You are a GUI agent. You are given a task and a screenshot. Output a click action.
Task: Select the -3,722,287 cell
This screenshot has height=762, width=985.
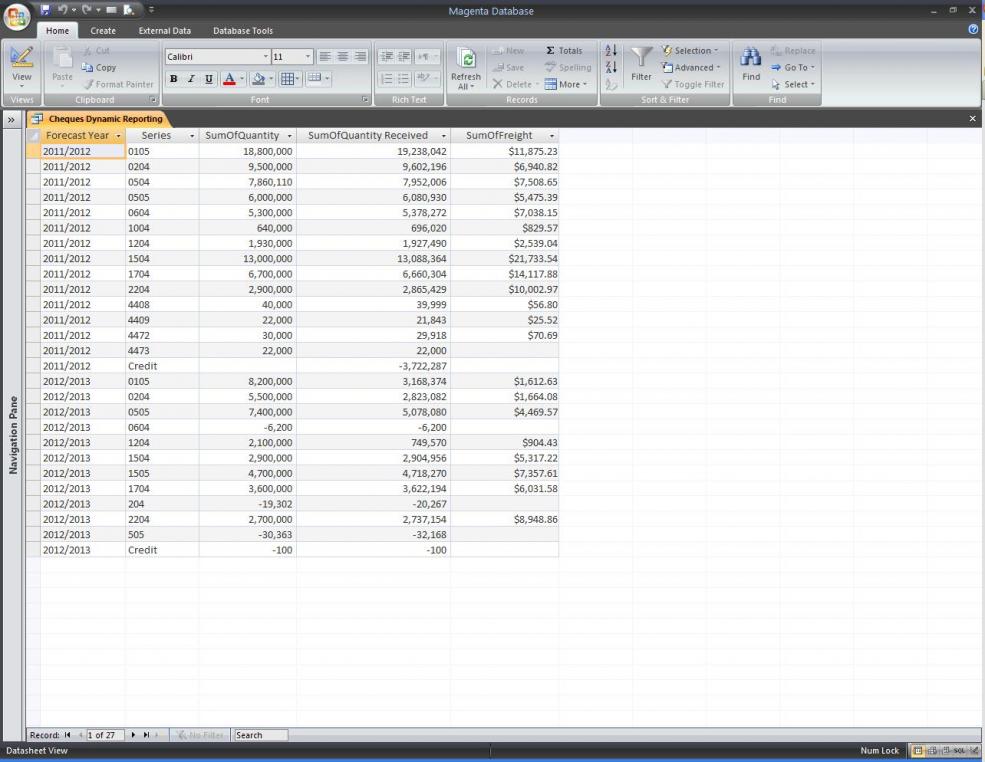coord(373,366)
